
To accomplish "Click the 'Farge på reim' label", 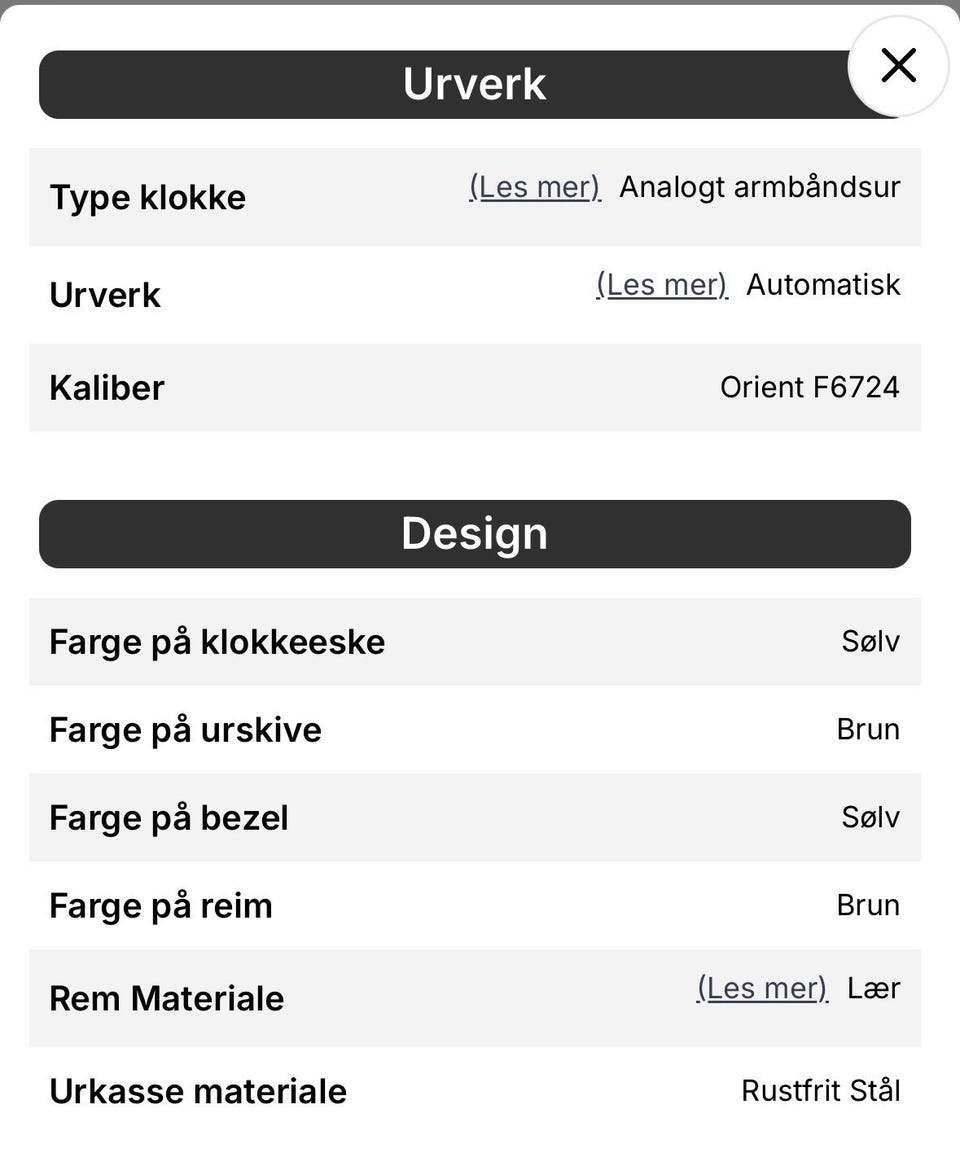I will [x=161, y=906].
